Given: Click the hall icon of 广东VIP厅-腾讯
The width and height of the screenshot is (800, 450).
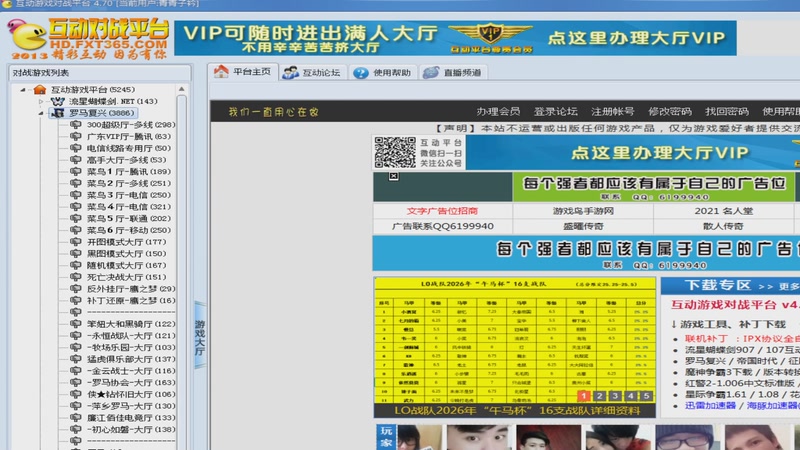Looking at the screenshot, I should [x=76, y=136].
